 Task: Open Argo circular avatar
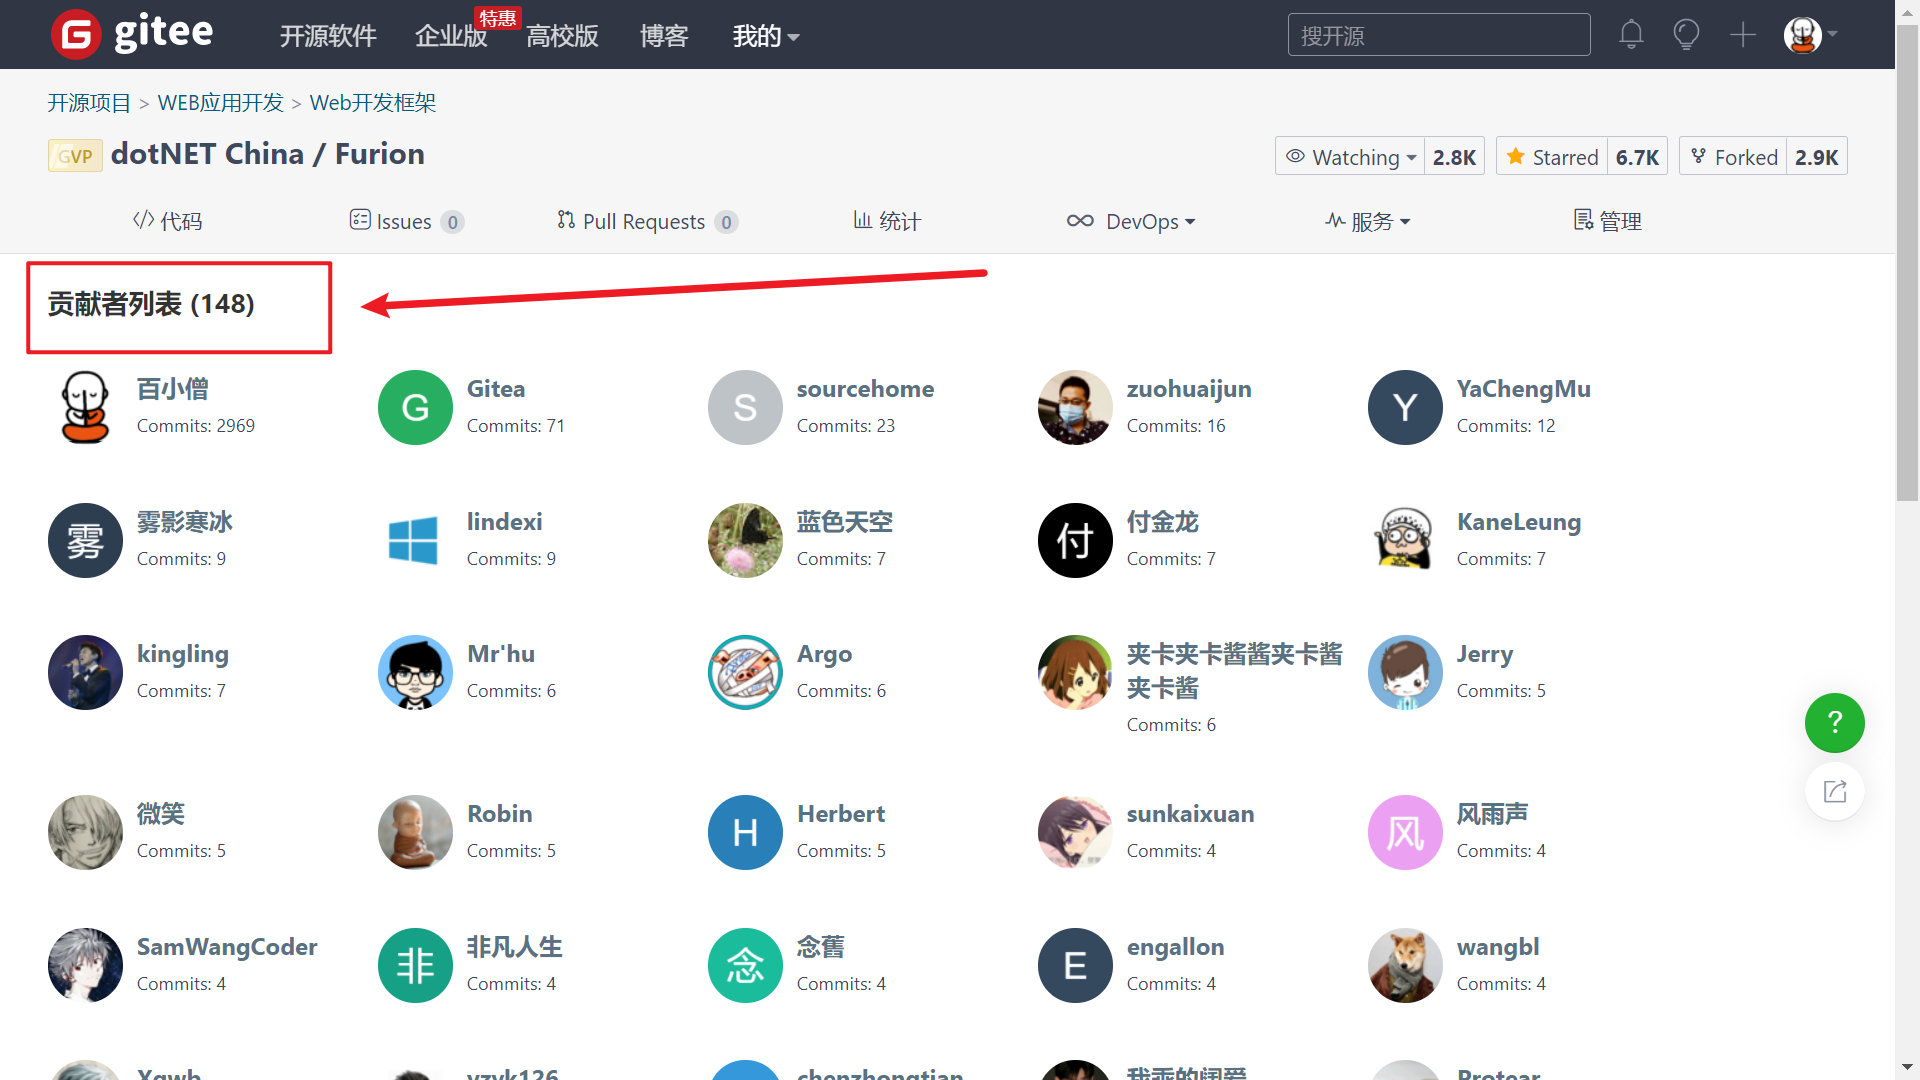(x=745, y=672)
